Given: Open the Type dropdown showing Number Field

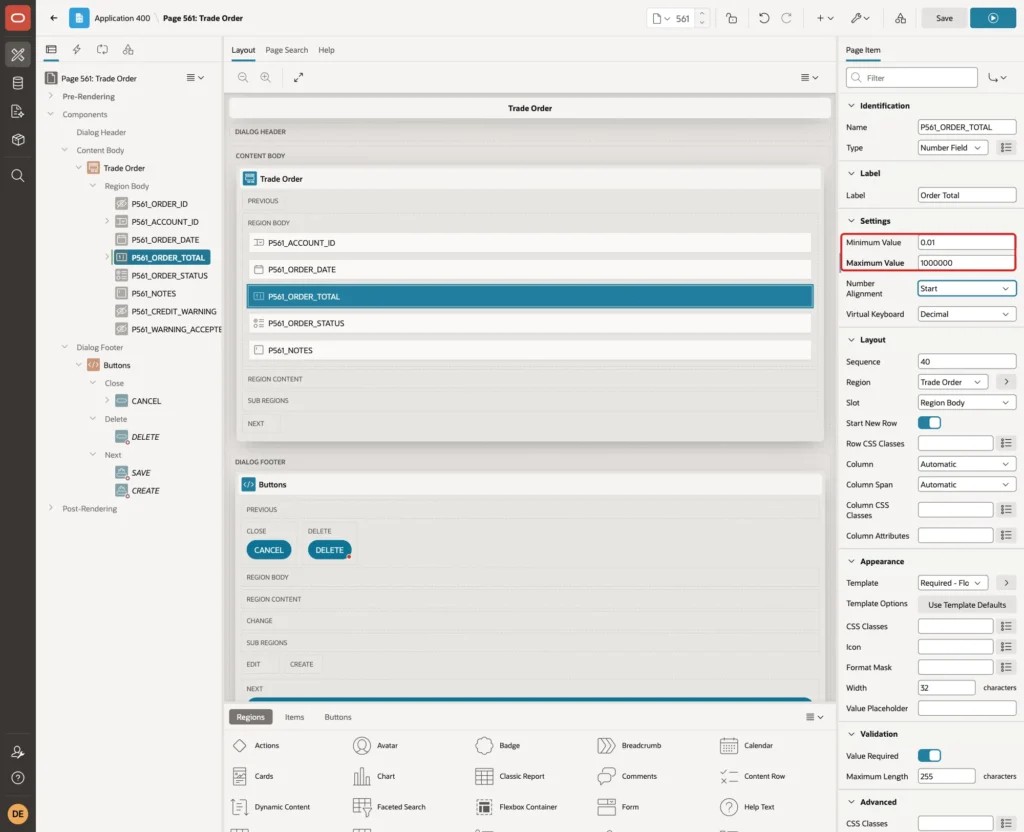Looking at the screenshot, I should click(952, 148).
